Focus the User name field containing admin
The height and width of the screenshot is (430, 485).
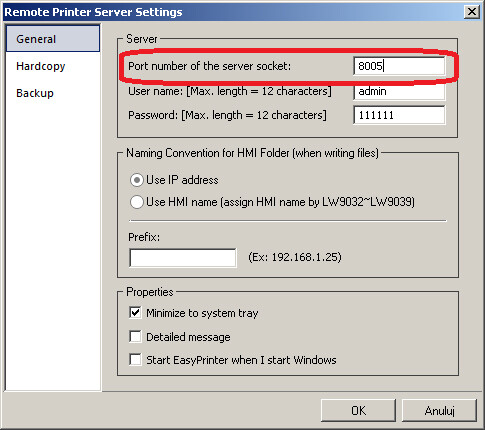(399, 91)
